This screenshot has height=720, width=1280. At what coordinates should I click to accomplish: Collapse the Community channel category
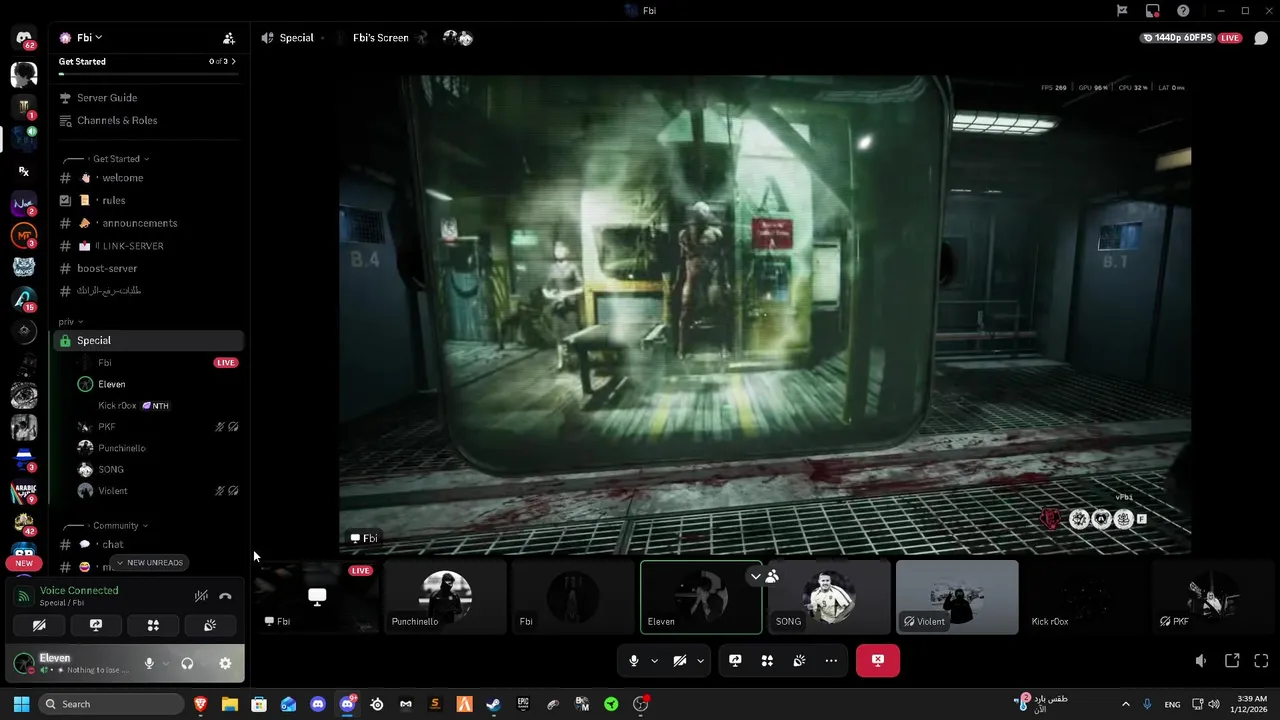click(120, 526)
